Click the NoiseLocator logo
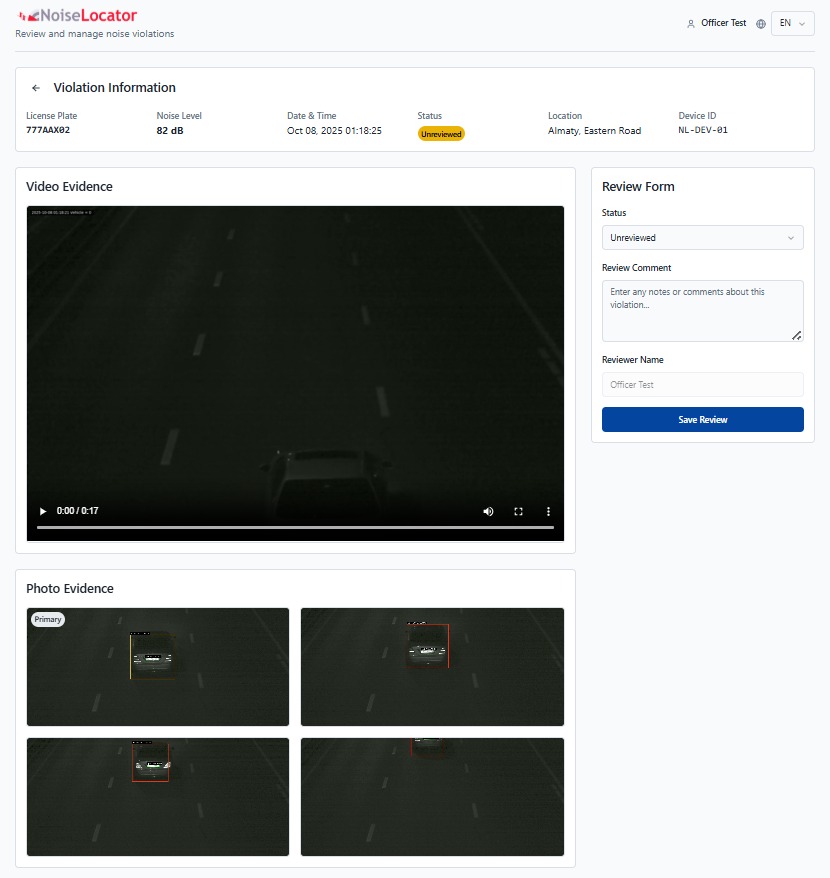Image resolution: width=830 pixels, height=878 pixels. coord(77,16)
